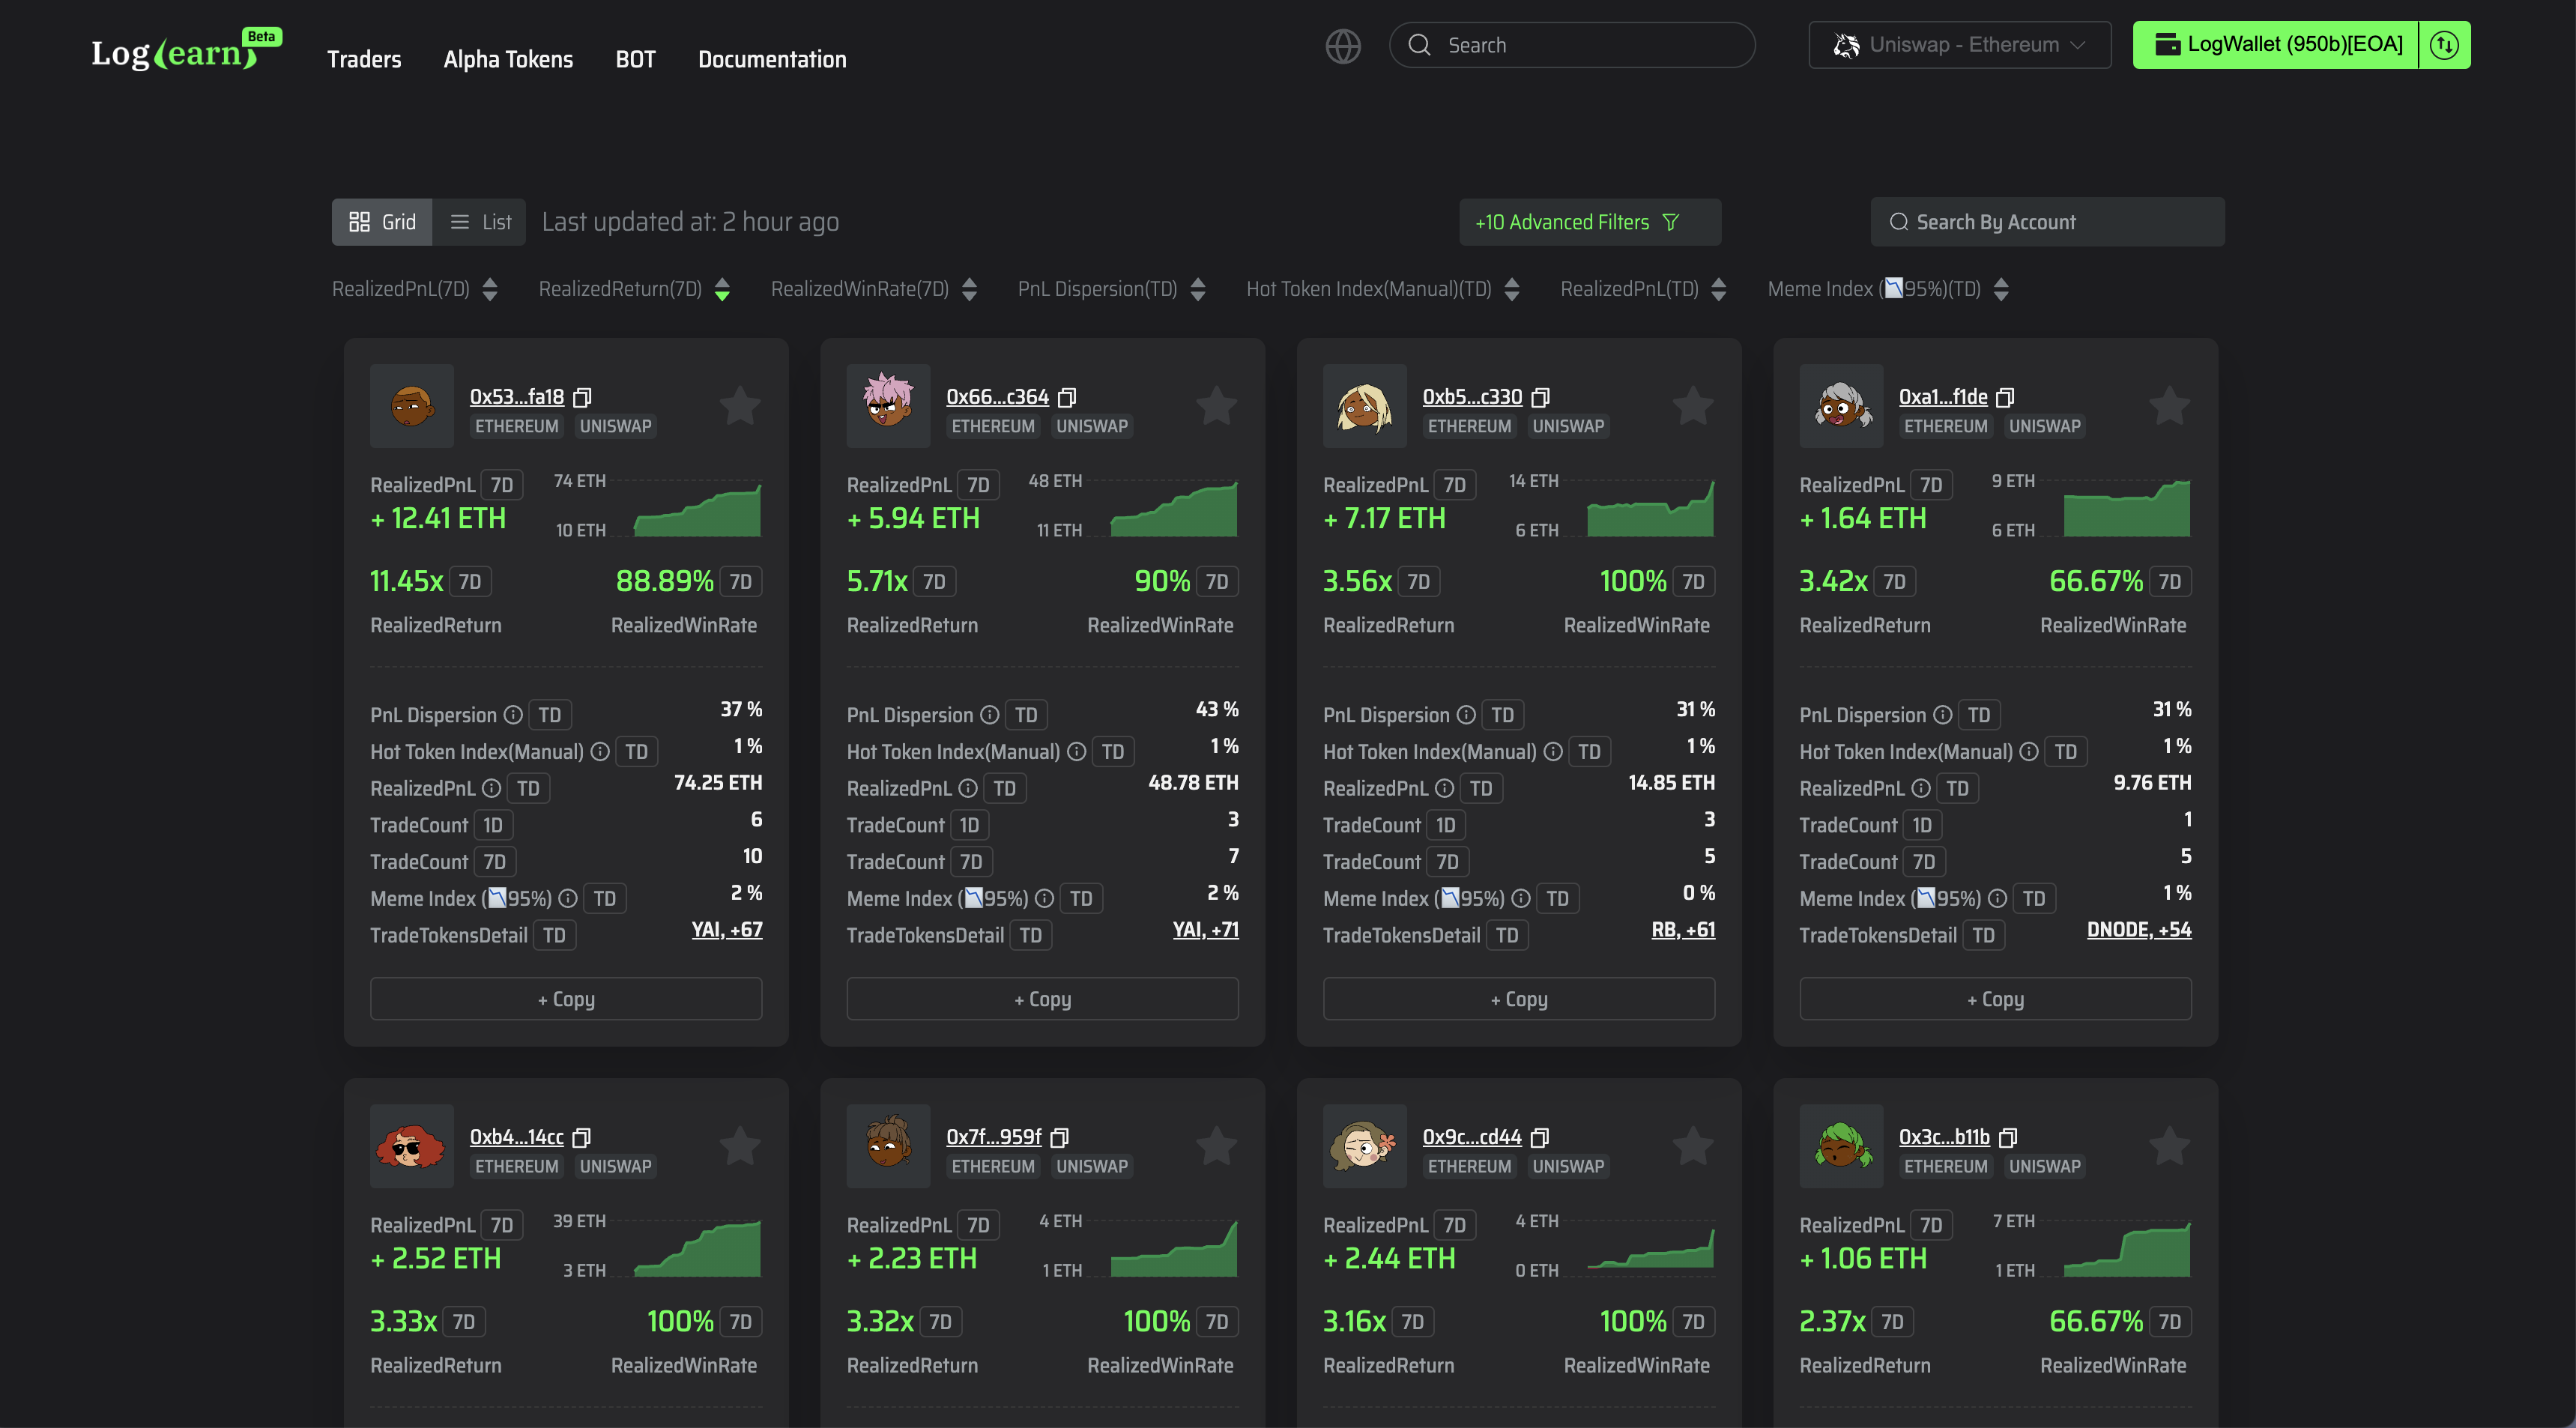Open RB, +61 trade tokens detail
2576x1428 pixels.
click(1683, 930)
